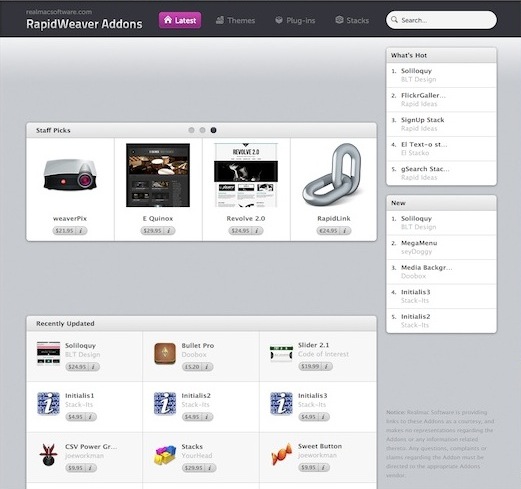Select the Initialis1 info icon
This screenshot has height=489, width=521.
point(48,404)
